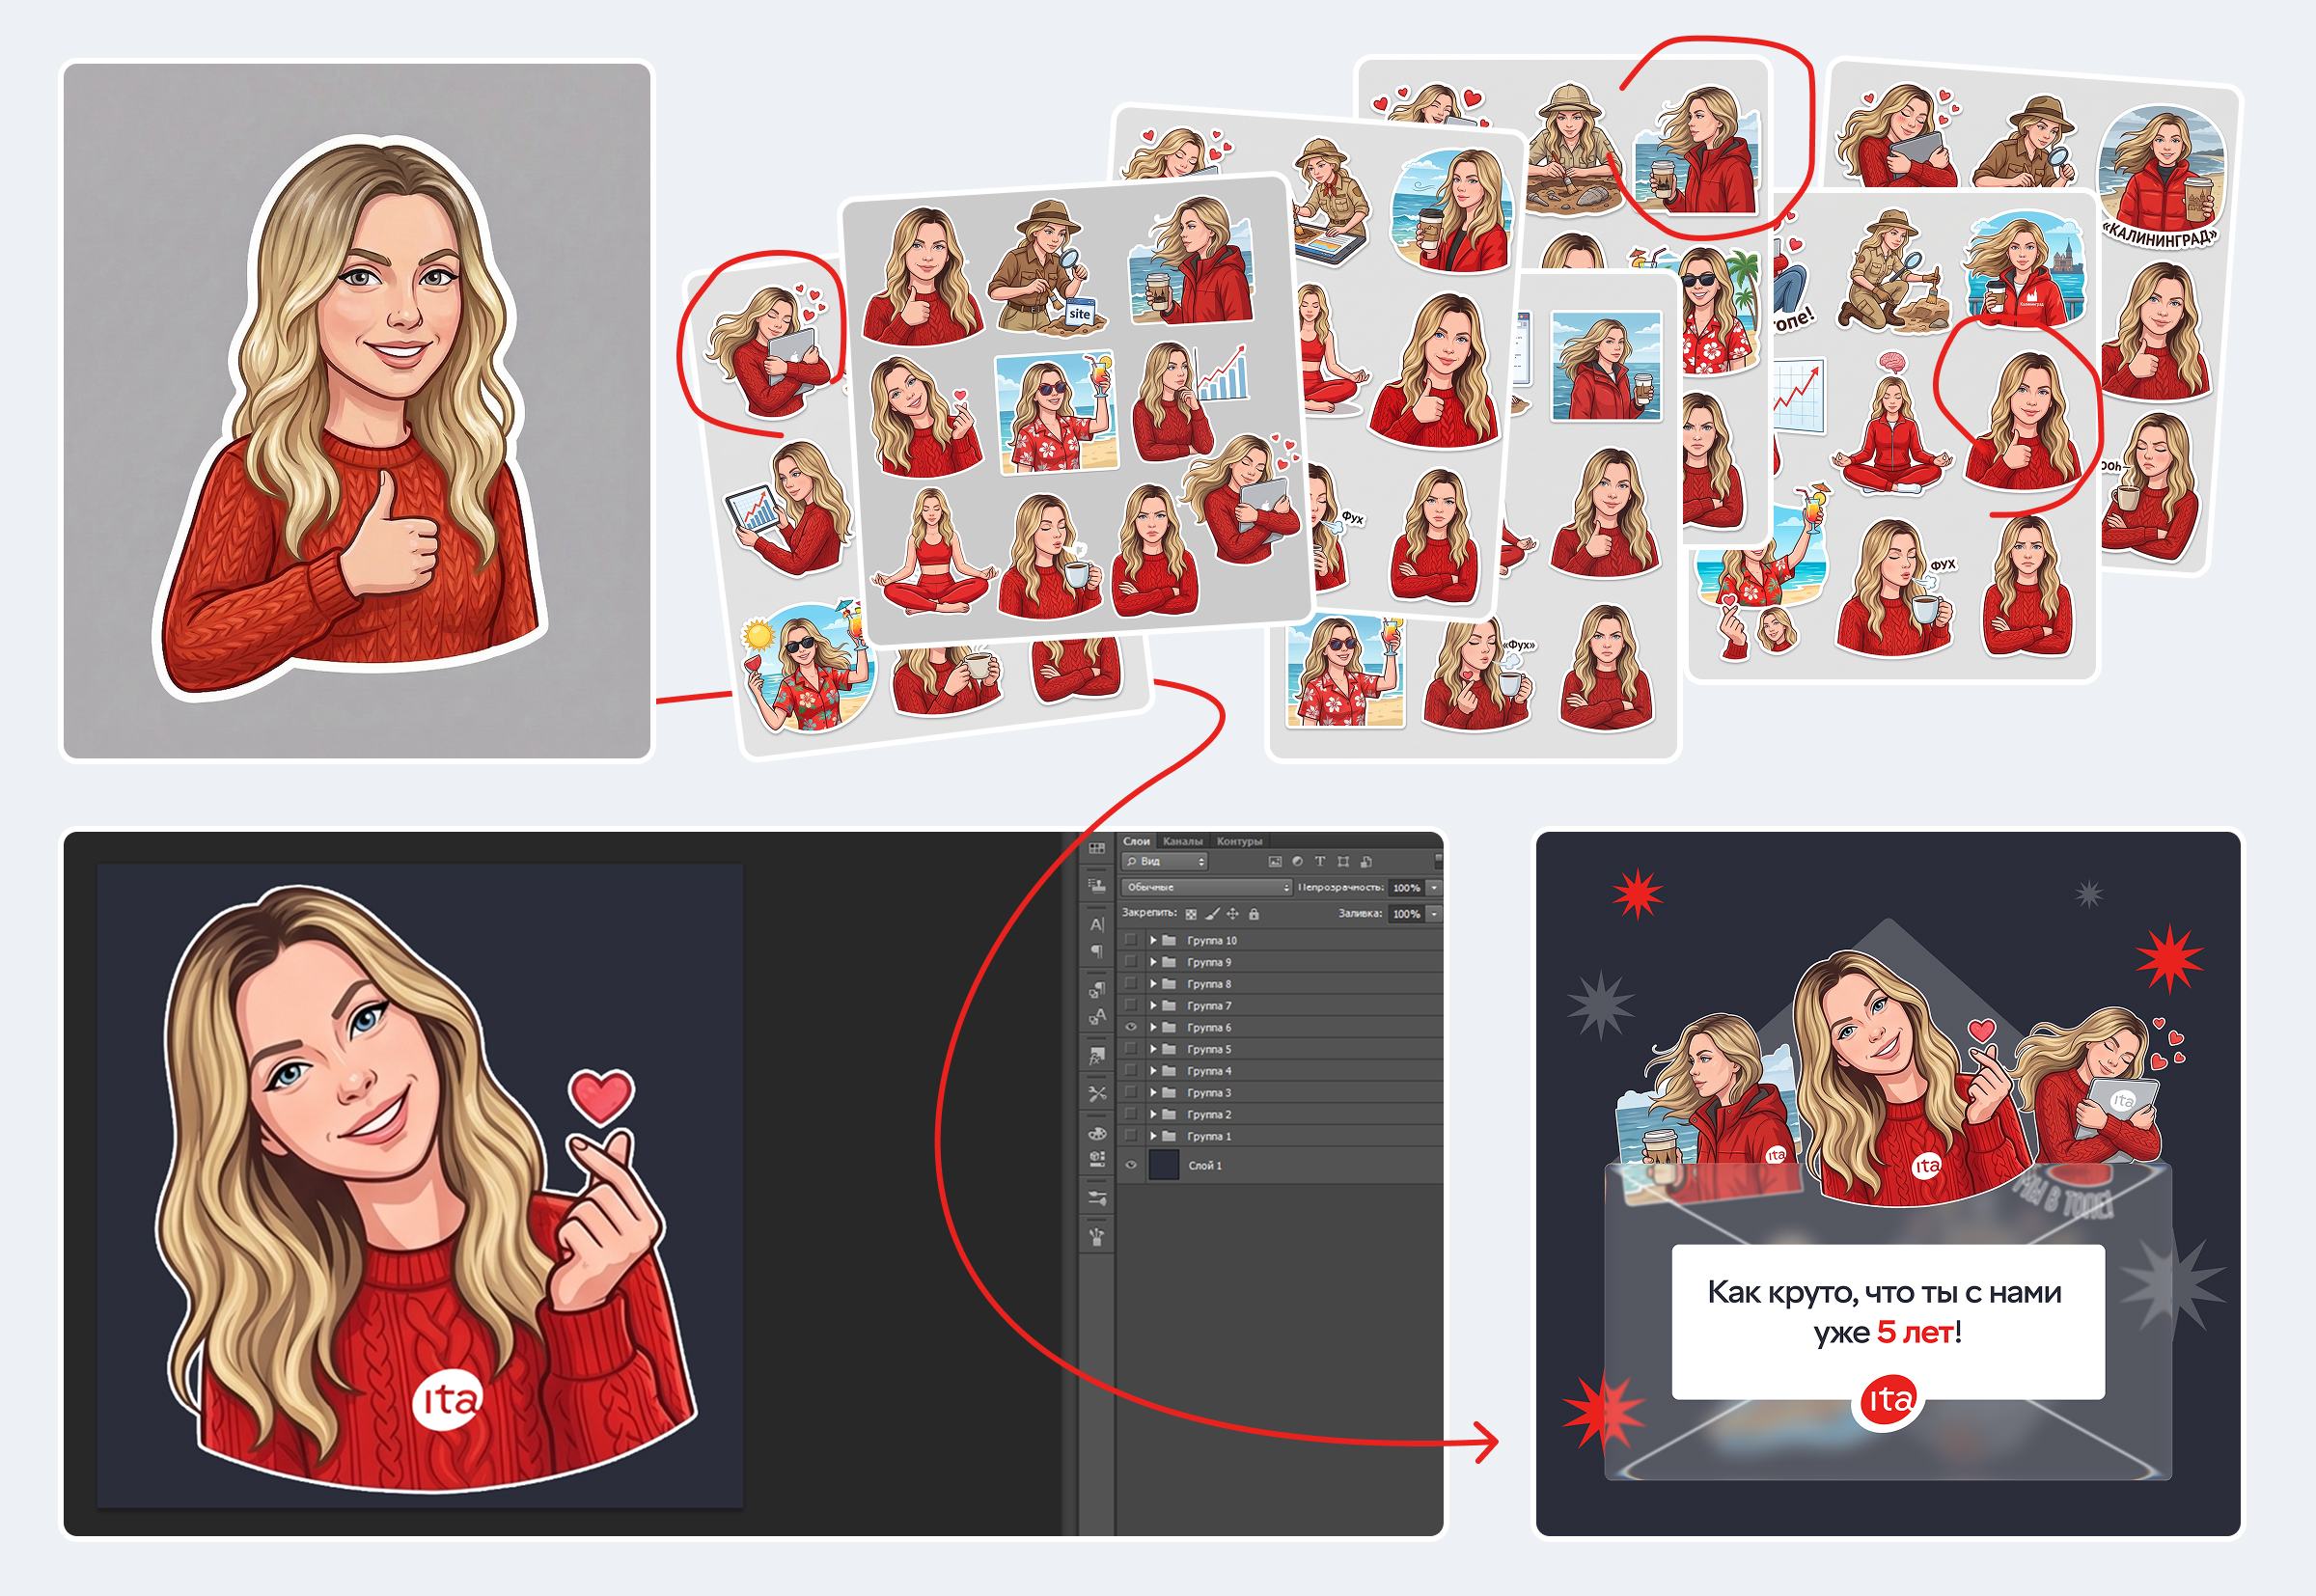
Task: Hide the Группа 6 layer group
Action: 1131,1027
